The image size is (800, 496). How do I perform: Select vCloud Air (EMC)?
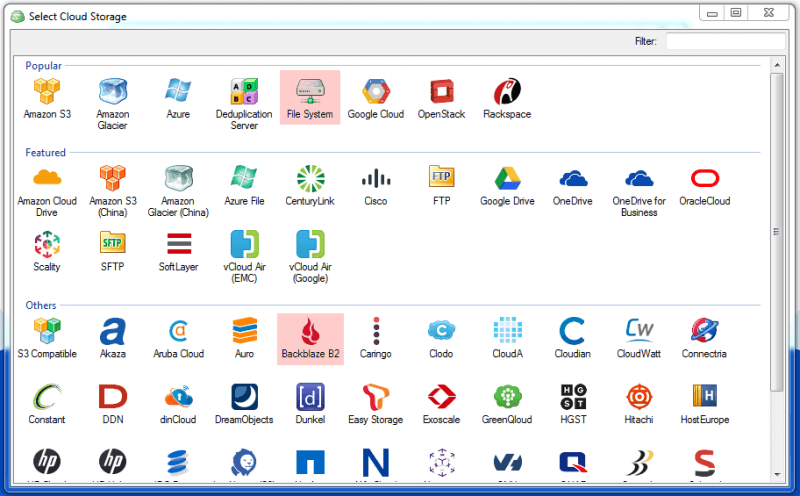[x=244, y=257]
